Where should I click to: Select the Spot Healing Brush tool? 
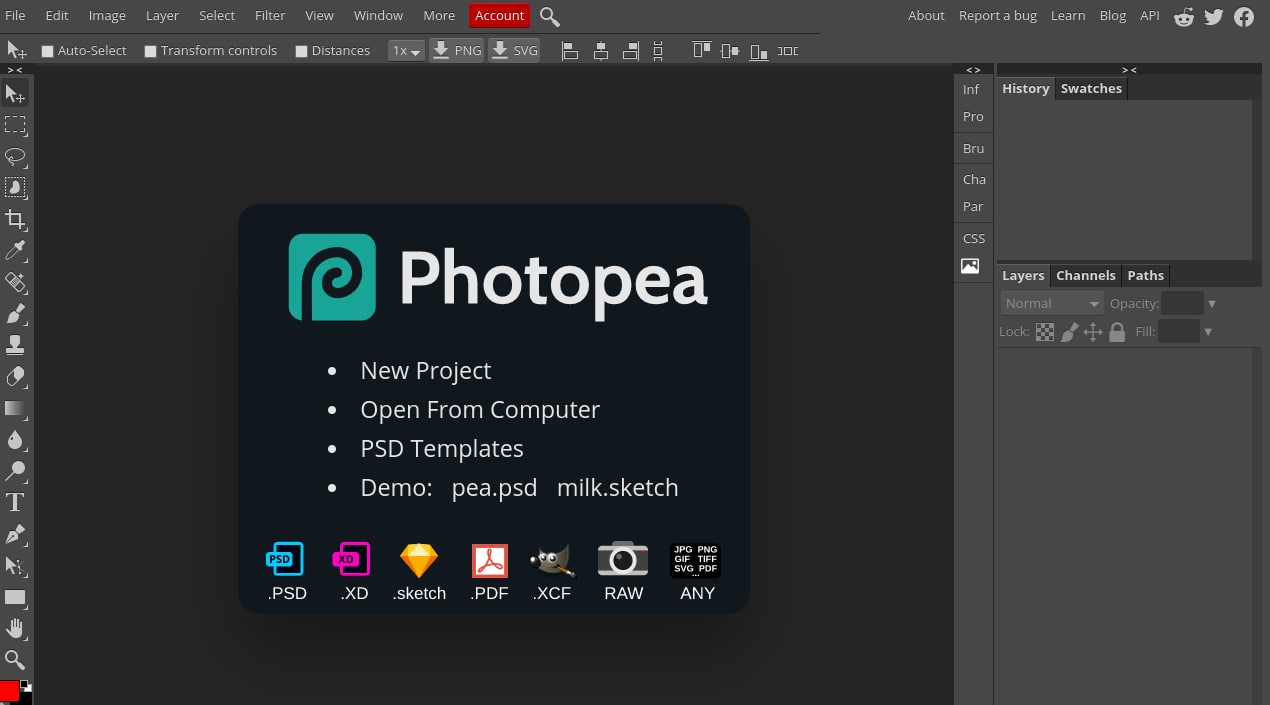pyautogui.click(x=15, y=283)
